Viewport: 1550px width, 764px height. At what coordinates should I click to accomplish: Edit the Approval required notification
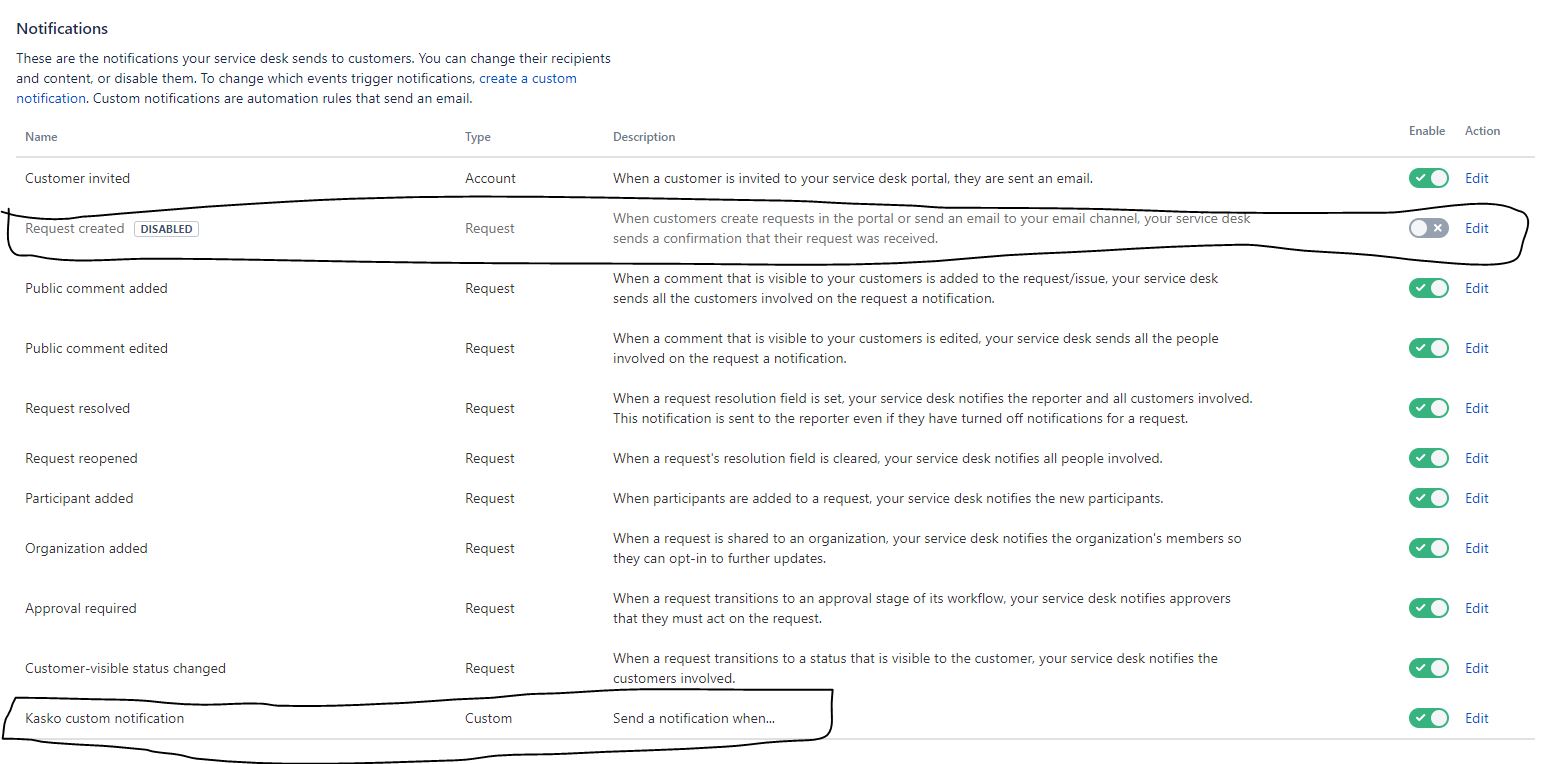(x=1477, y=608)
